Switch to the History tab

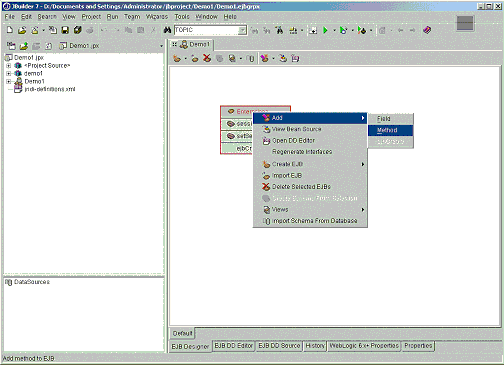(x=315, y=346)
